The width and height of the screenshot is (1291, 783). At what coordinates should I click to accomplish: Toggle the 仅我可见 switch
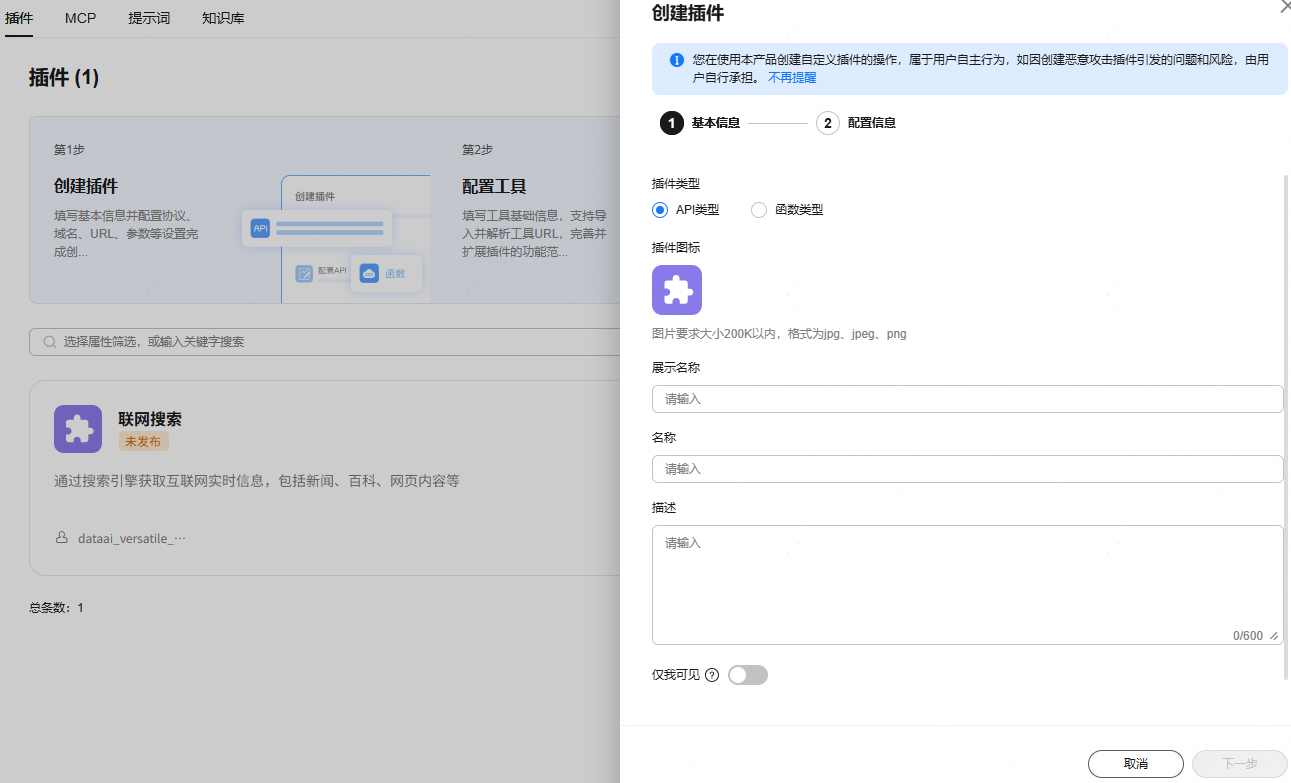(748, 675)
